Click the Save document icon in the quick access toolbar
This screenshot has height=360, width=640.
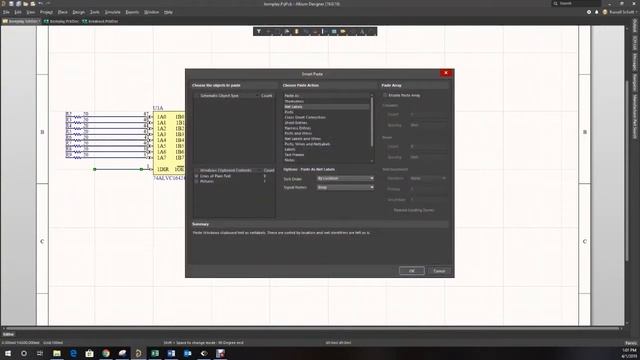11,4
